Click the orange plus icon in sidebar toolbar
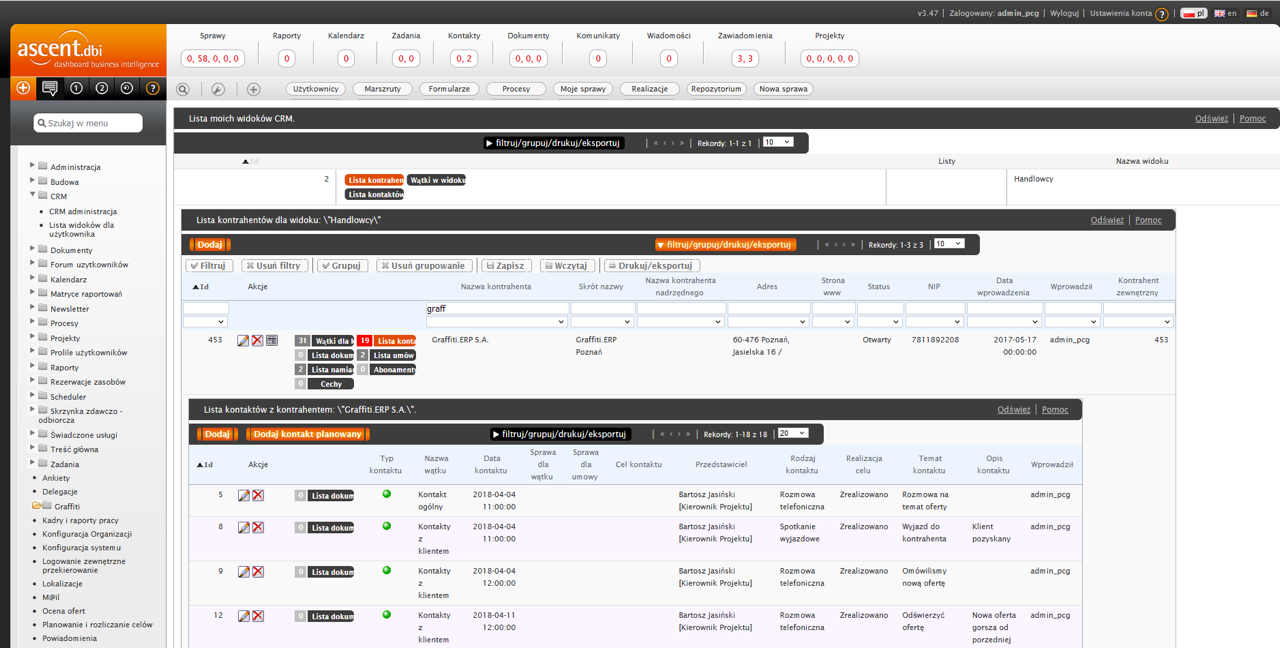The height and width of the screenshot is (648, 1280). coord(22,88)
